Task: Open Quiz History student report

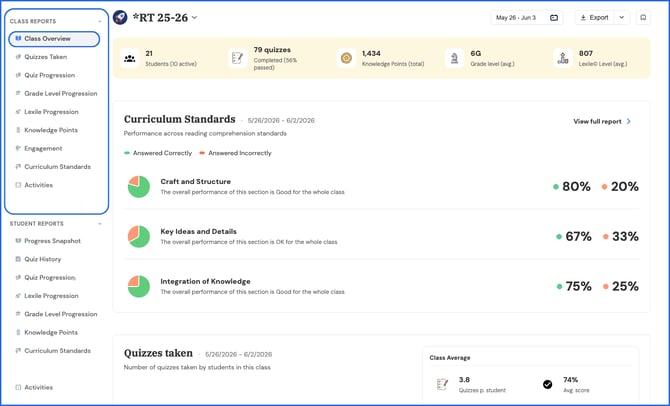Action: coord(42,259)
